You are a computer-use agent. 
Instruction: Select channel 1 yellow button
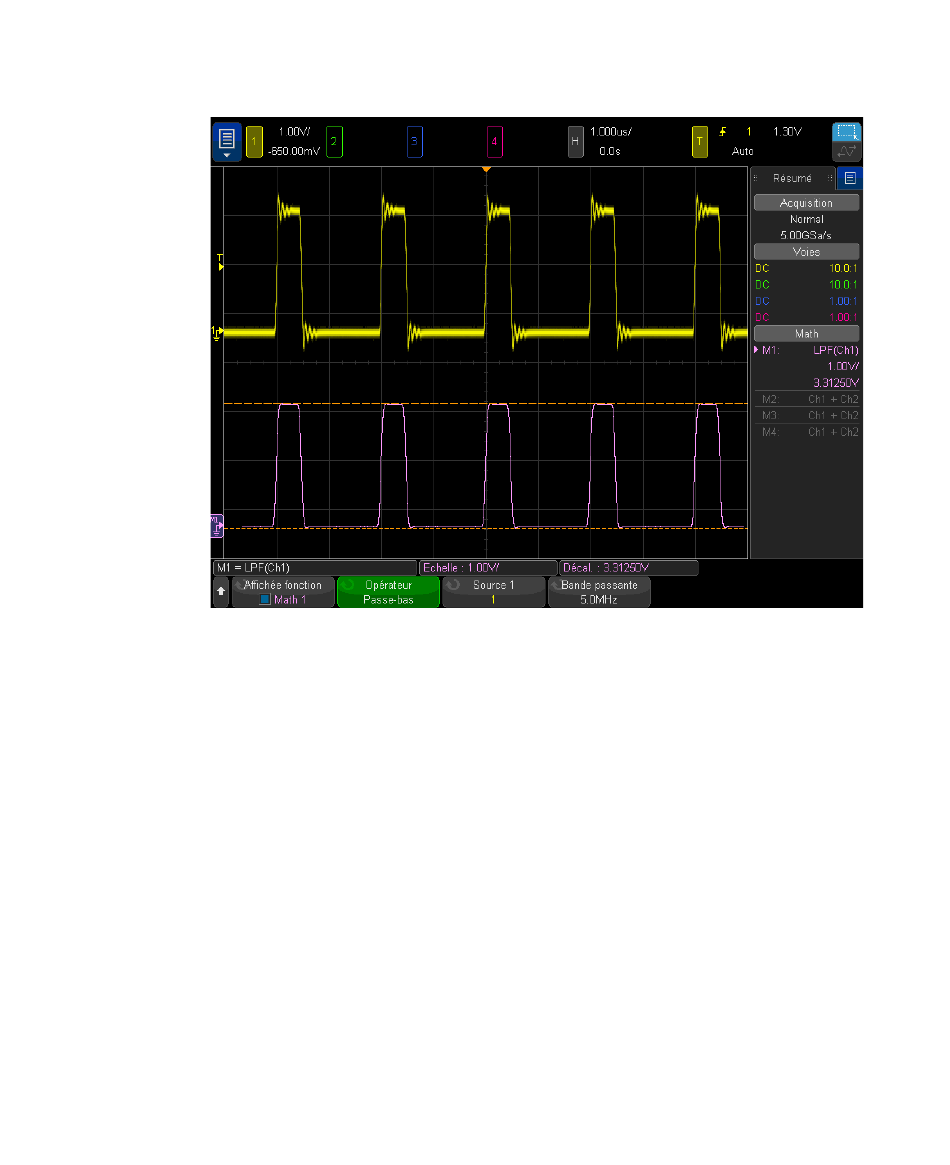click(254, 141)
